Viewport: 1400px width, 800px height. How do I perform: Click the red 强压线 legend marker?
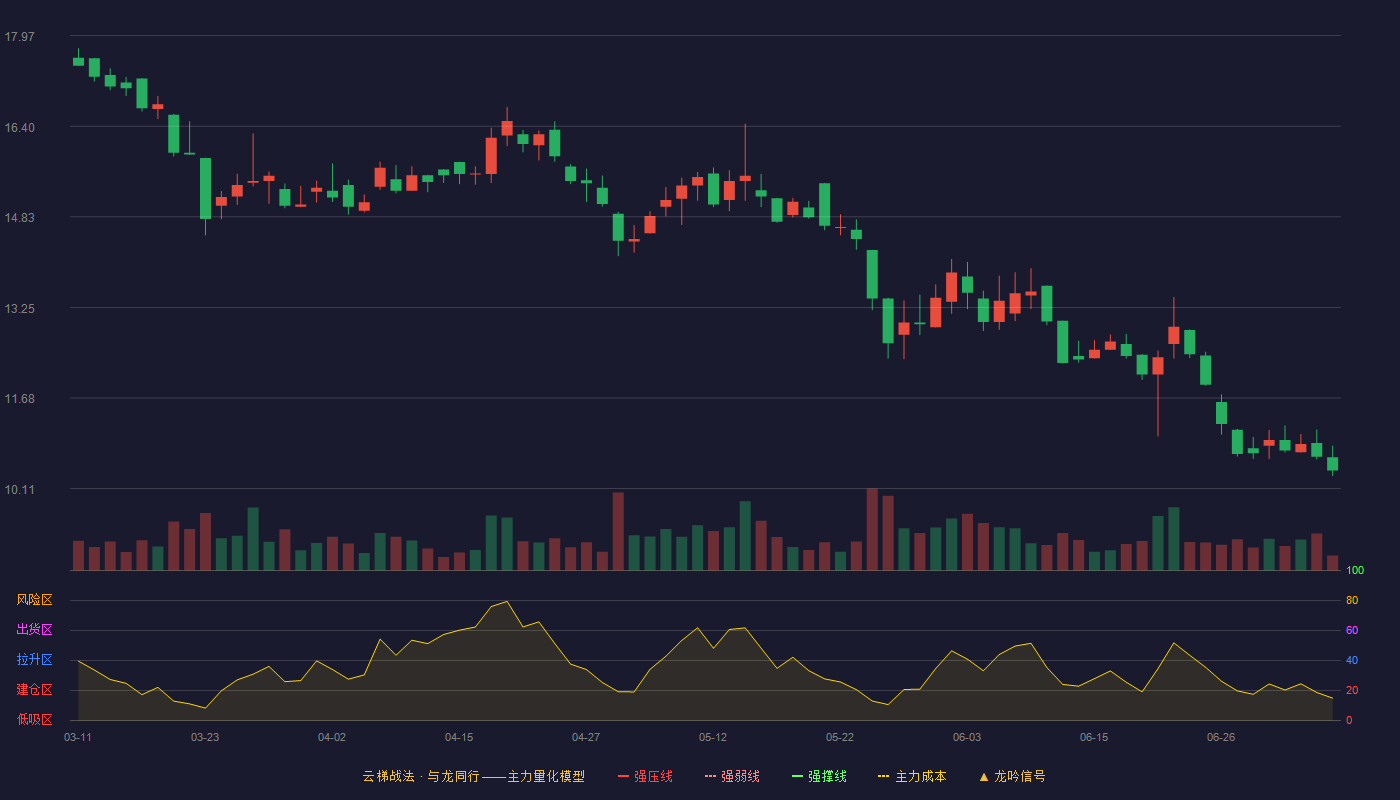click(624, 776)
